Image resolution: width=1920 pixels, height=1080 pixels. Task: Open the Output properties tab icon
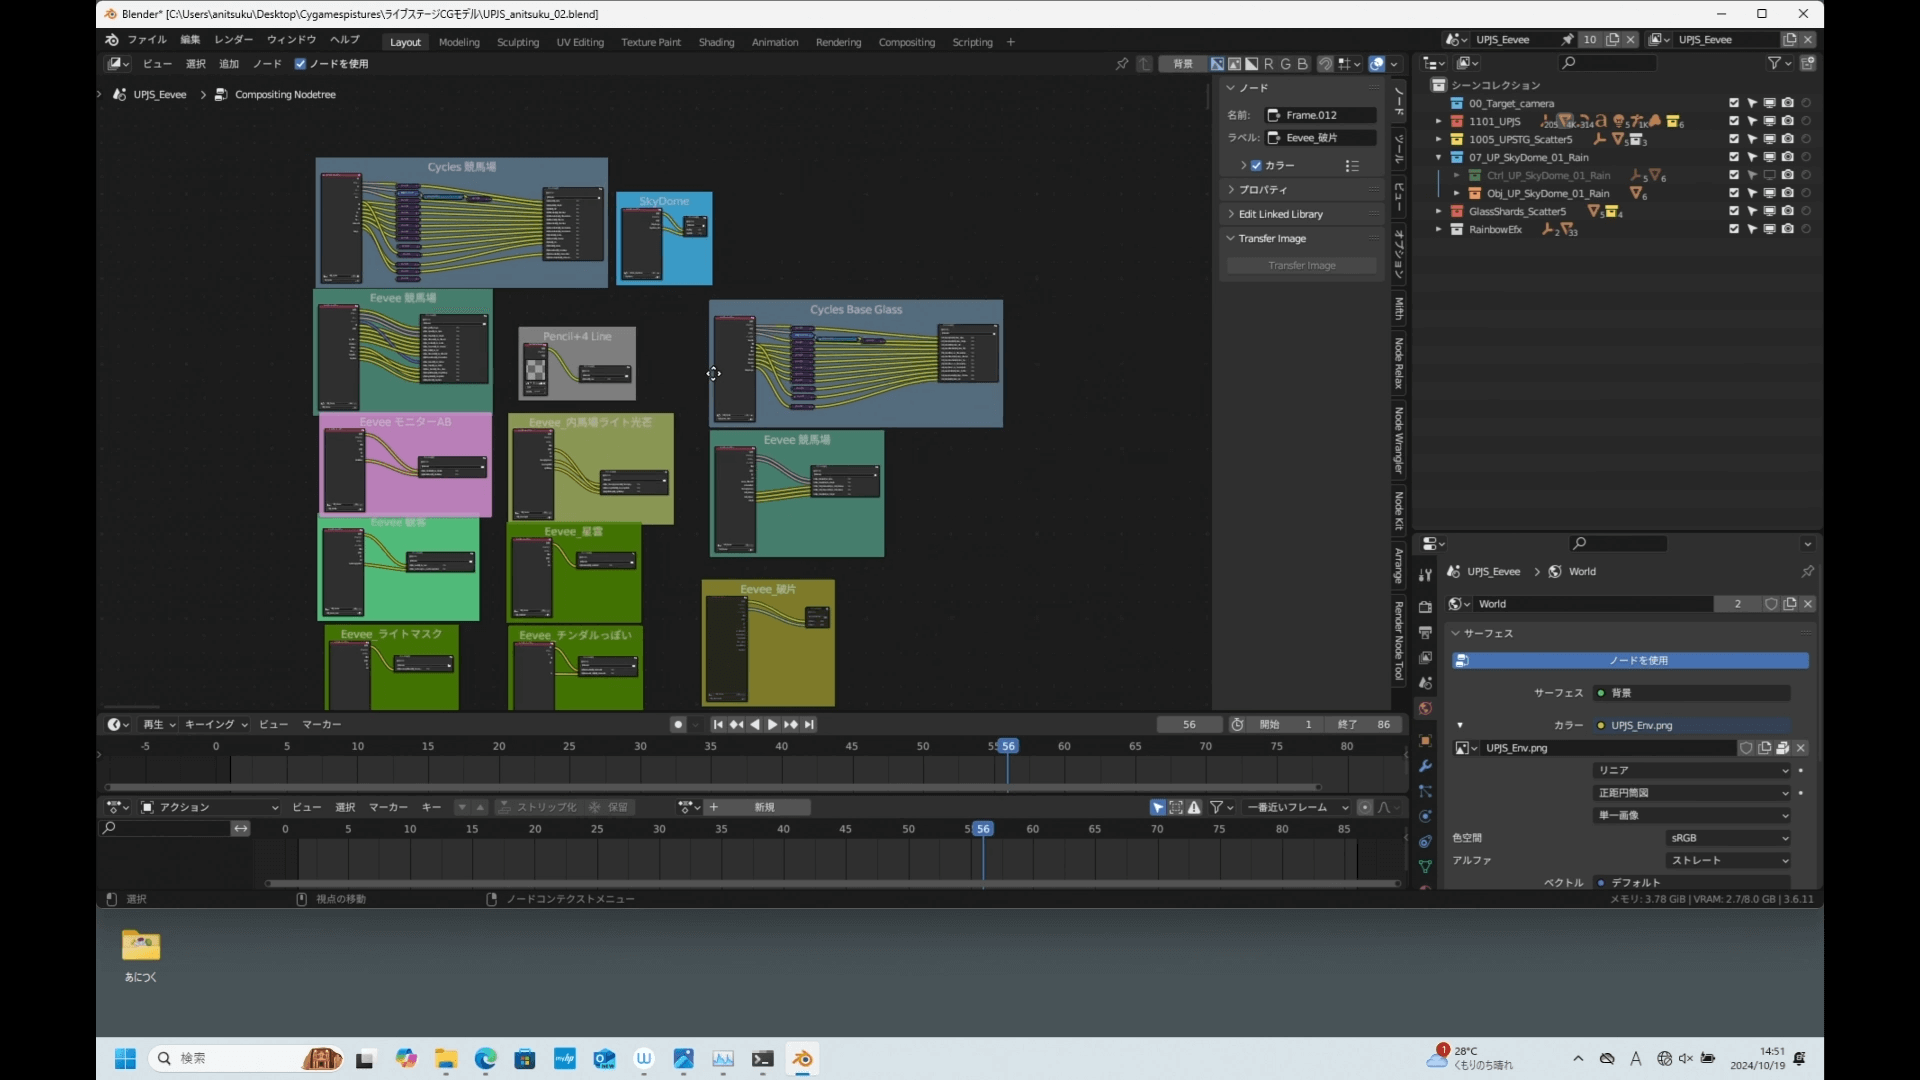pos(1425,632)
